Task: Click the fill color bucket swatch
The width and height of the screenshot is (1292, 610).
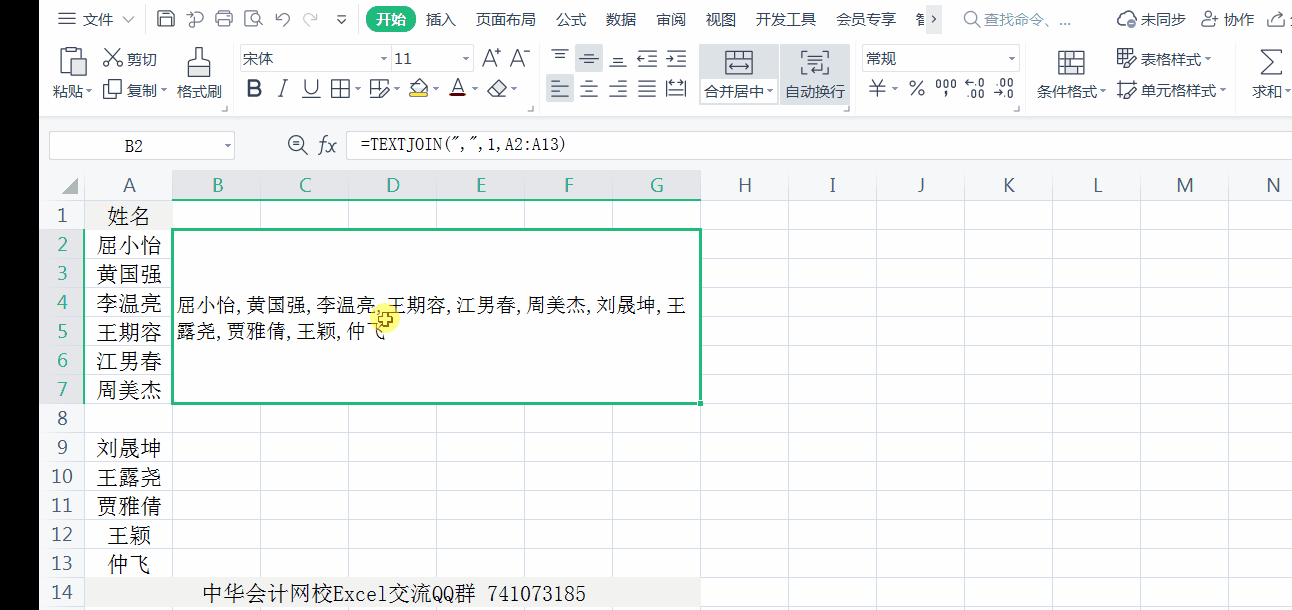Action: pyautogui.click(x=419, y=89)
